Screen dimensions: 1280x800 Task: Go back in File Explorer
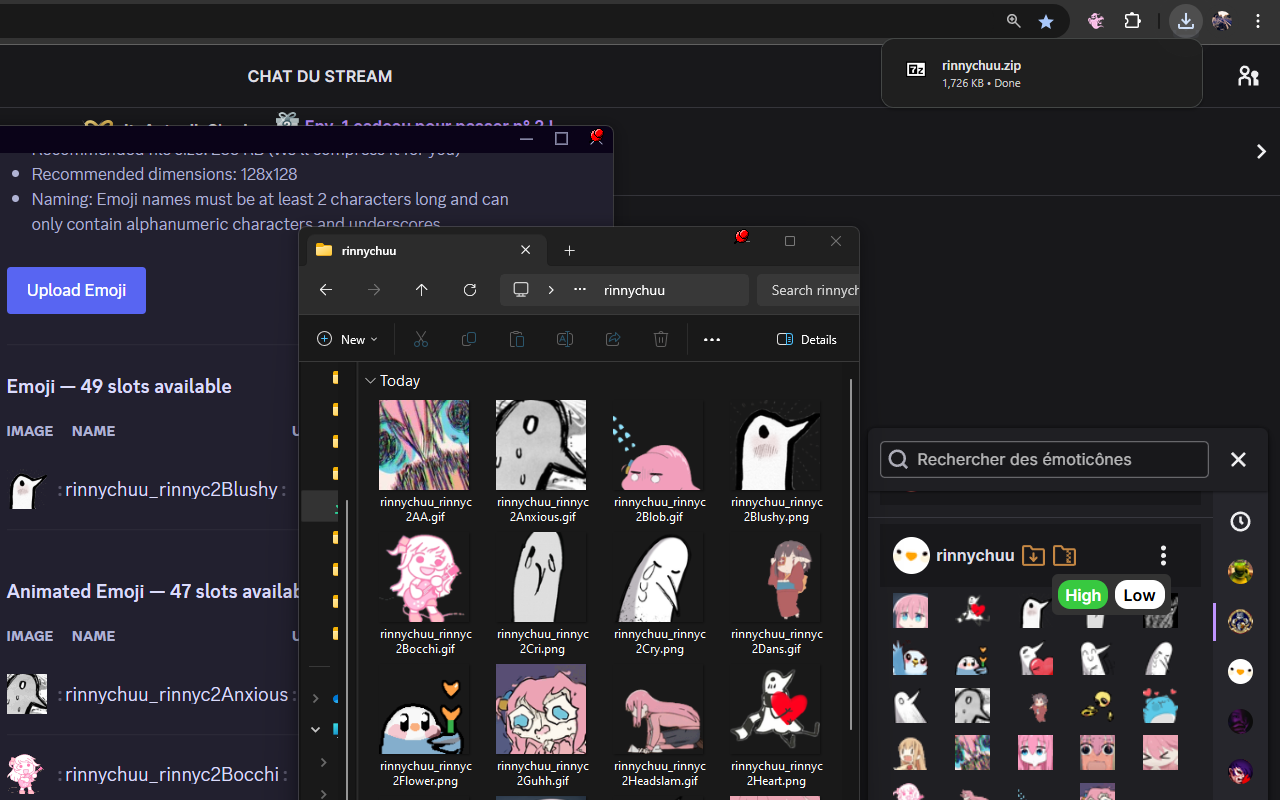(x=326, y=290)
